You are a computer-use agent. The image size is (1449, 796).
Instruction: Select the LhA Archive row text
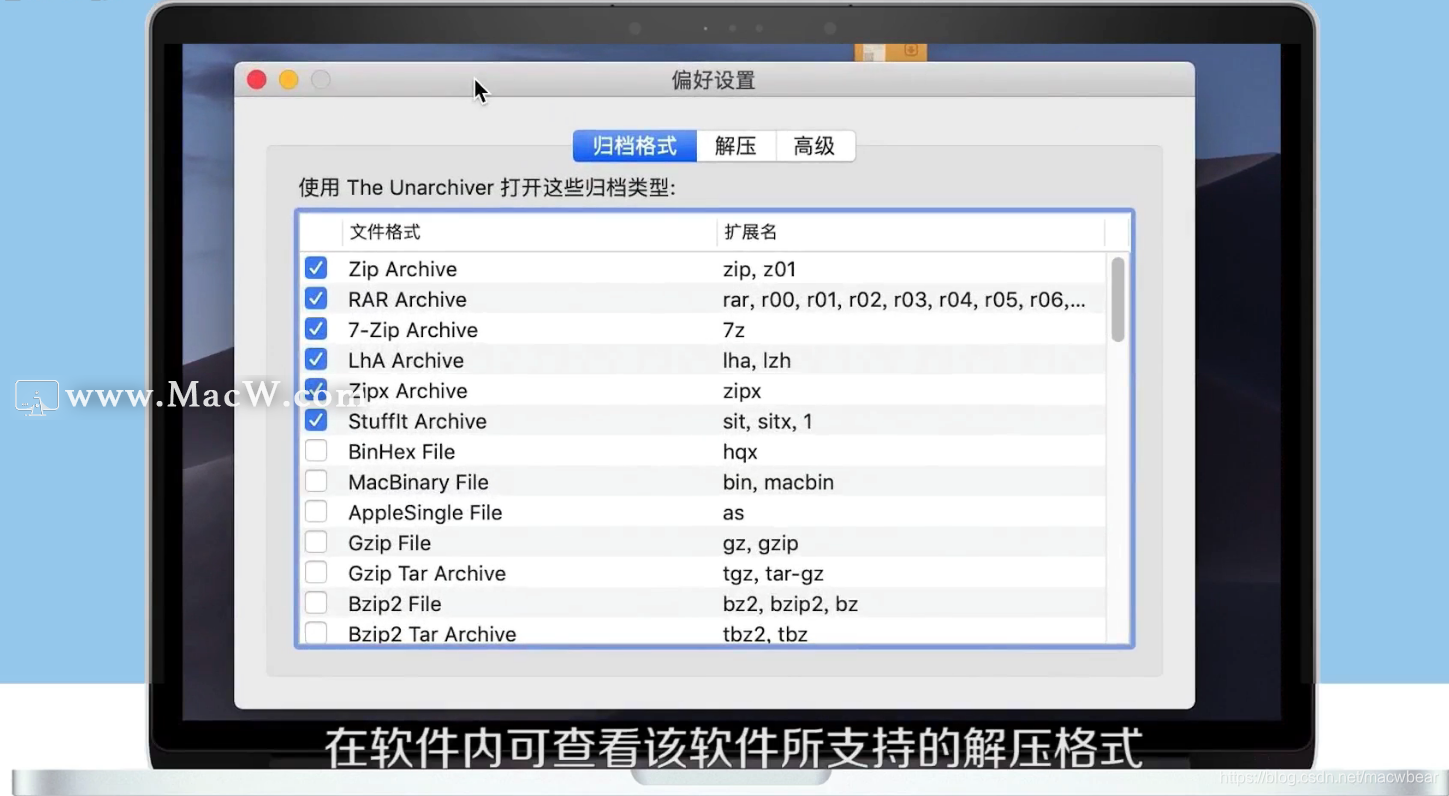[406, 360]
